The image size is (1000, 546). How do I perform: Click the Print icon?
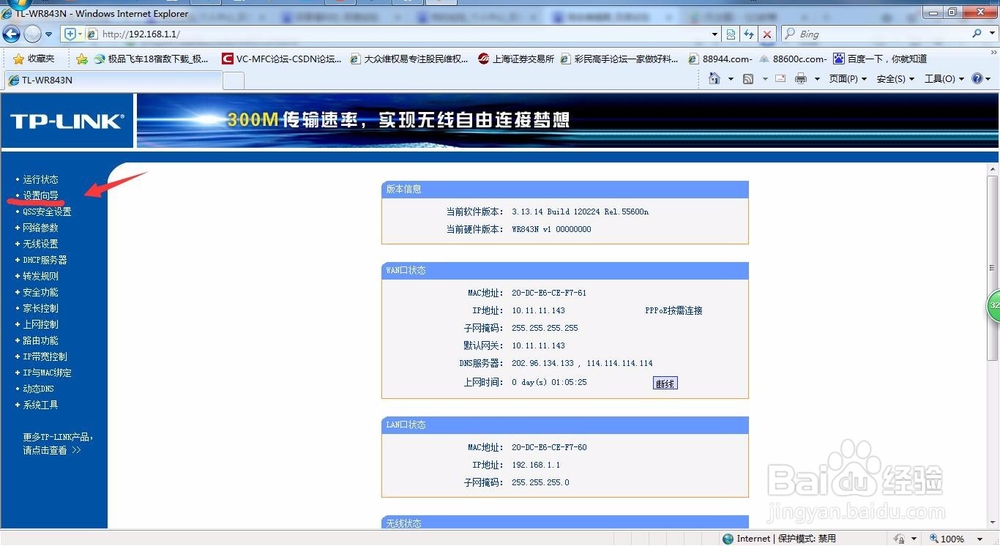pos(800,78)
